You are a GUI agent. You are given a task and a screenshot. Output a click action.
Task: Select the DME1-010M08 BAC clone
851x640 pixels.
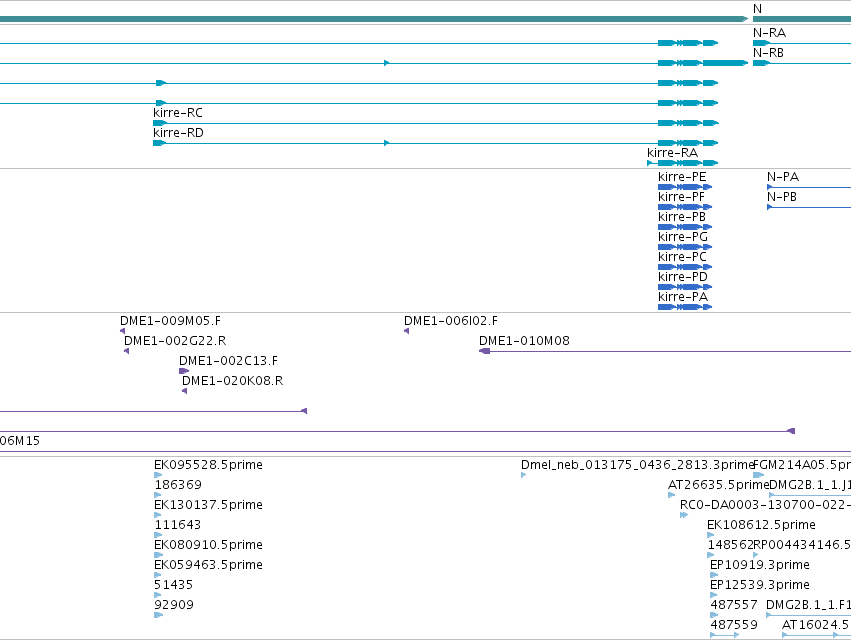(665, 351)
